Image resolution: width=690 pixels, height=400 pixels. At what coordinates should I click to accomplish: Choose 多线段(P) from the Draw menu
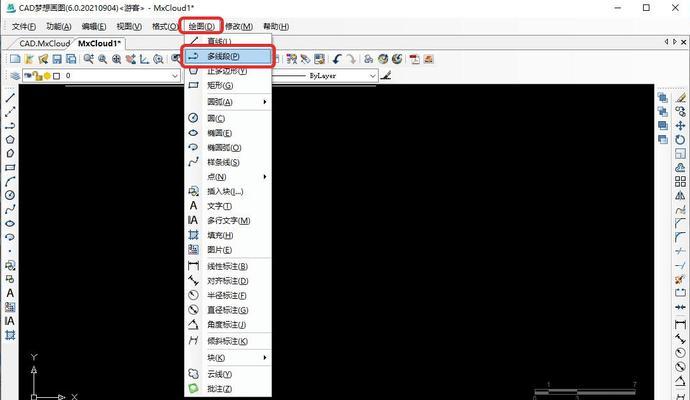click(x=228, y=56)
